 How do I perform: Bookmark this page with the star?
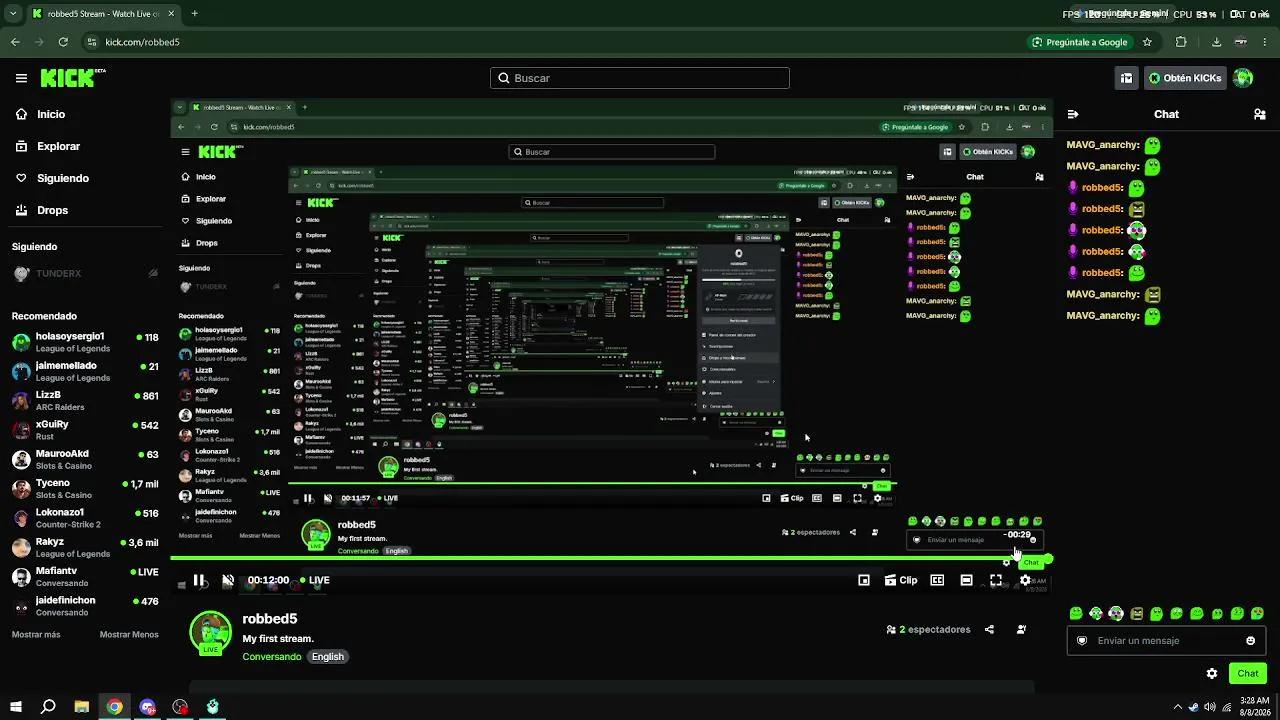point(1147,42)
